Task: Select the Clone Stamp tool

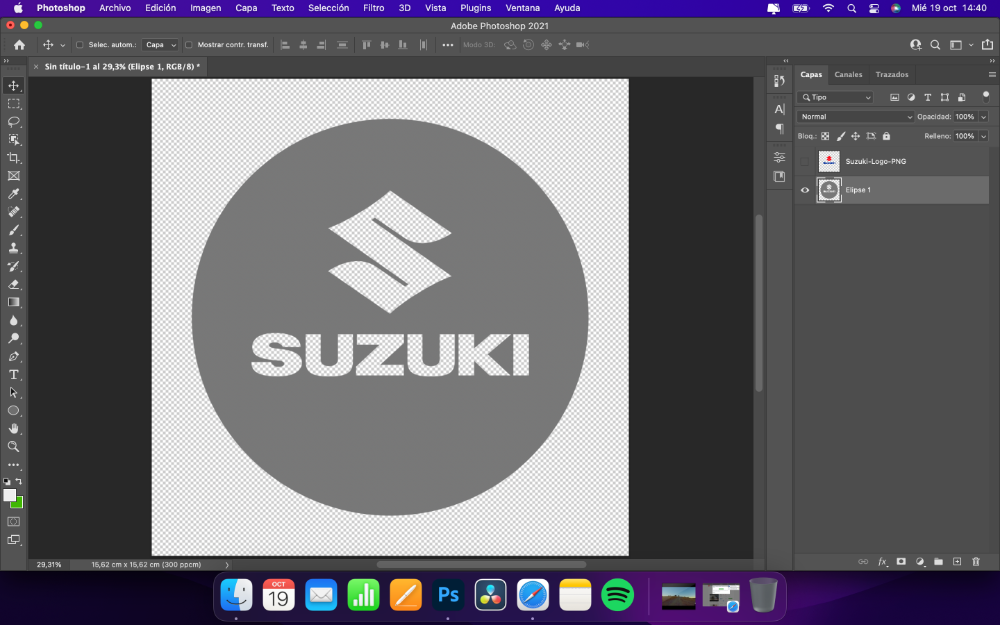Action: coord(13,248)
